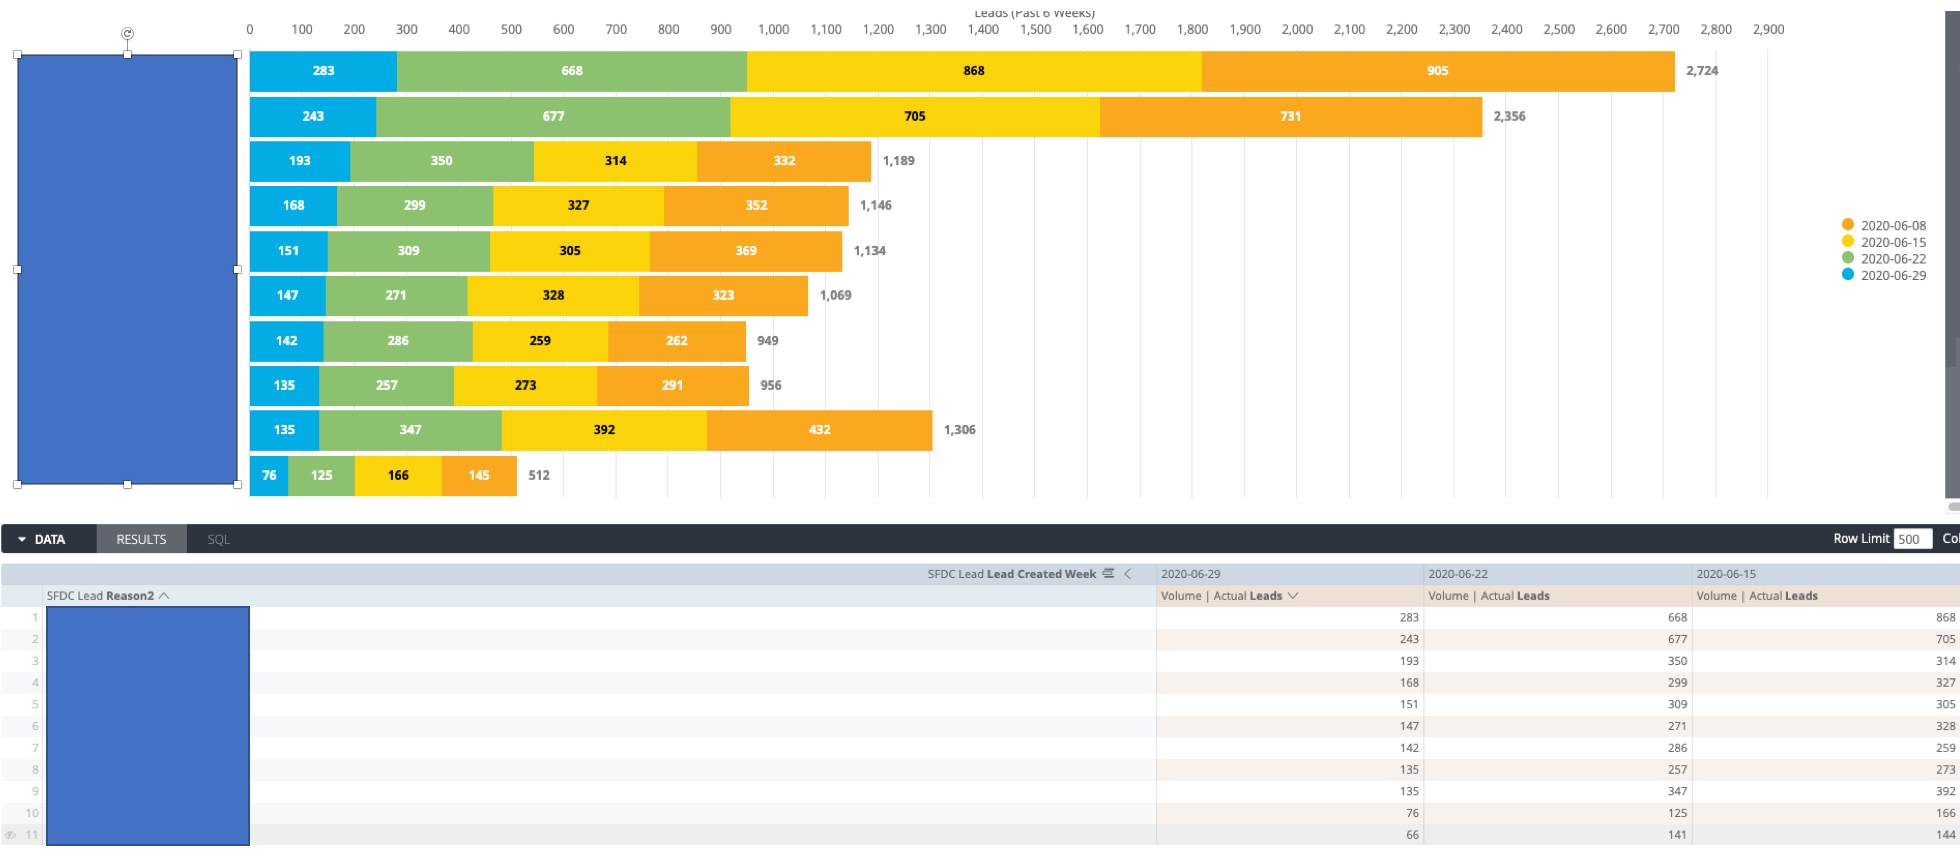Viewport: 1960px width, 867px height.
Task: Click the bottom-right resize handle of blue rectangle
Action: tap(237, 484)
